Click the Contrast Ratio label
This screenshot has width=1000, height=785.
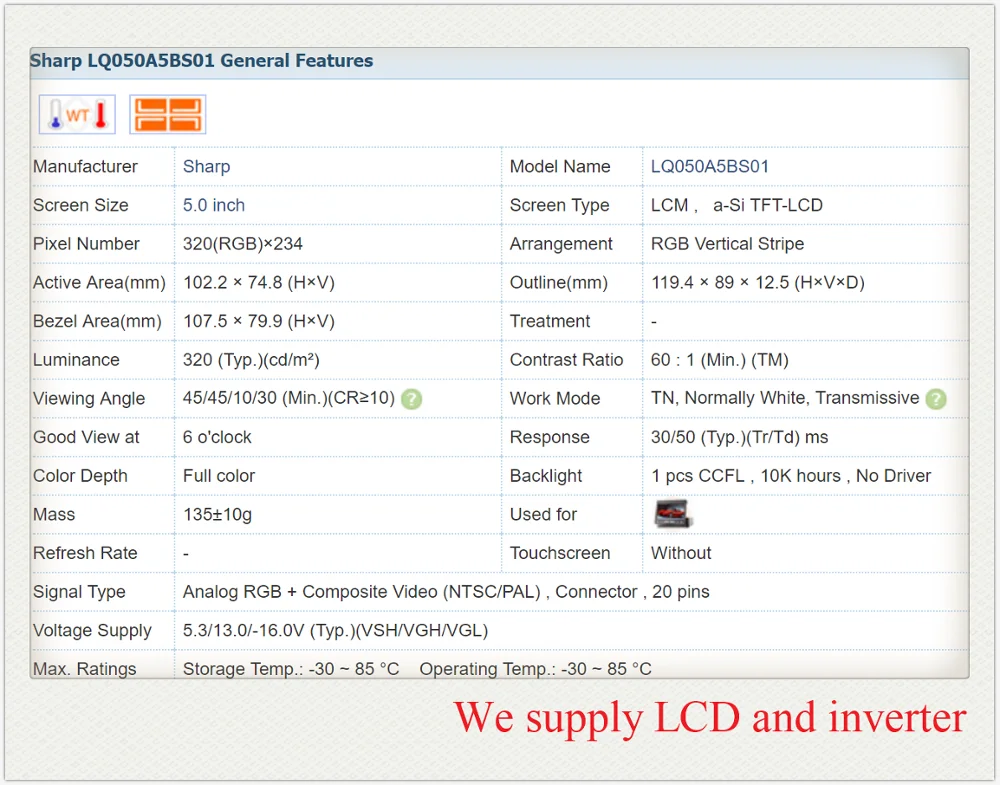pos(566,360)
